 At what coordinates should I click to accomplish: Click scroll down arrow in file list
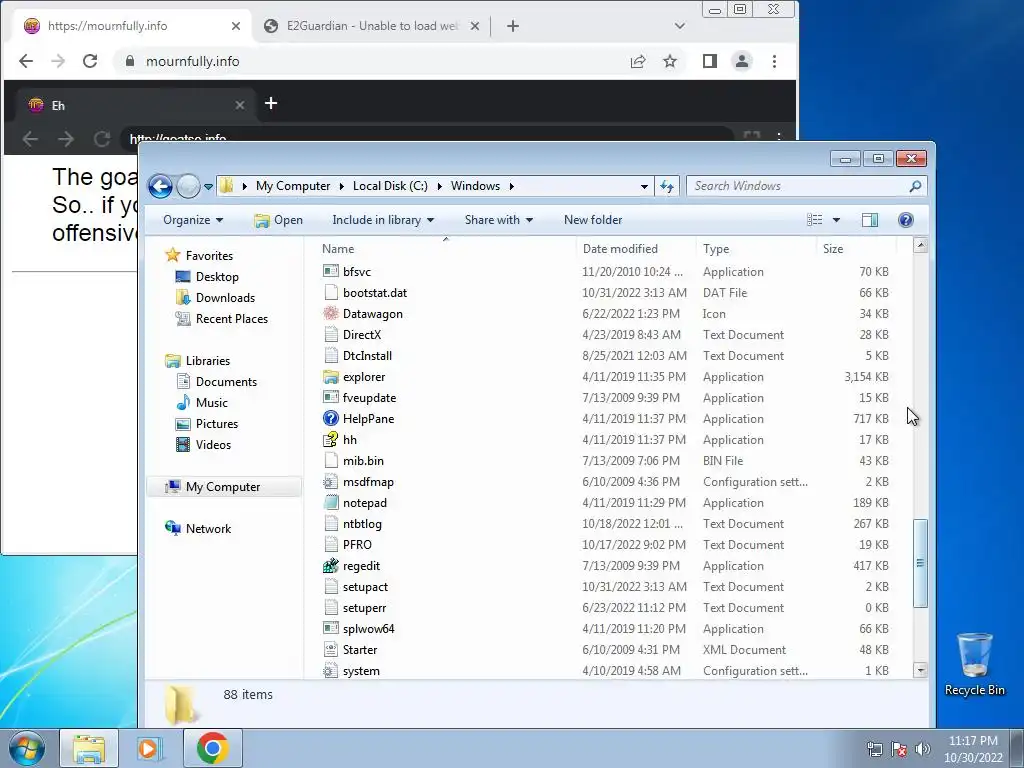pos(920,670)
